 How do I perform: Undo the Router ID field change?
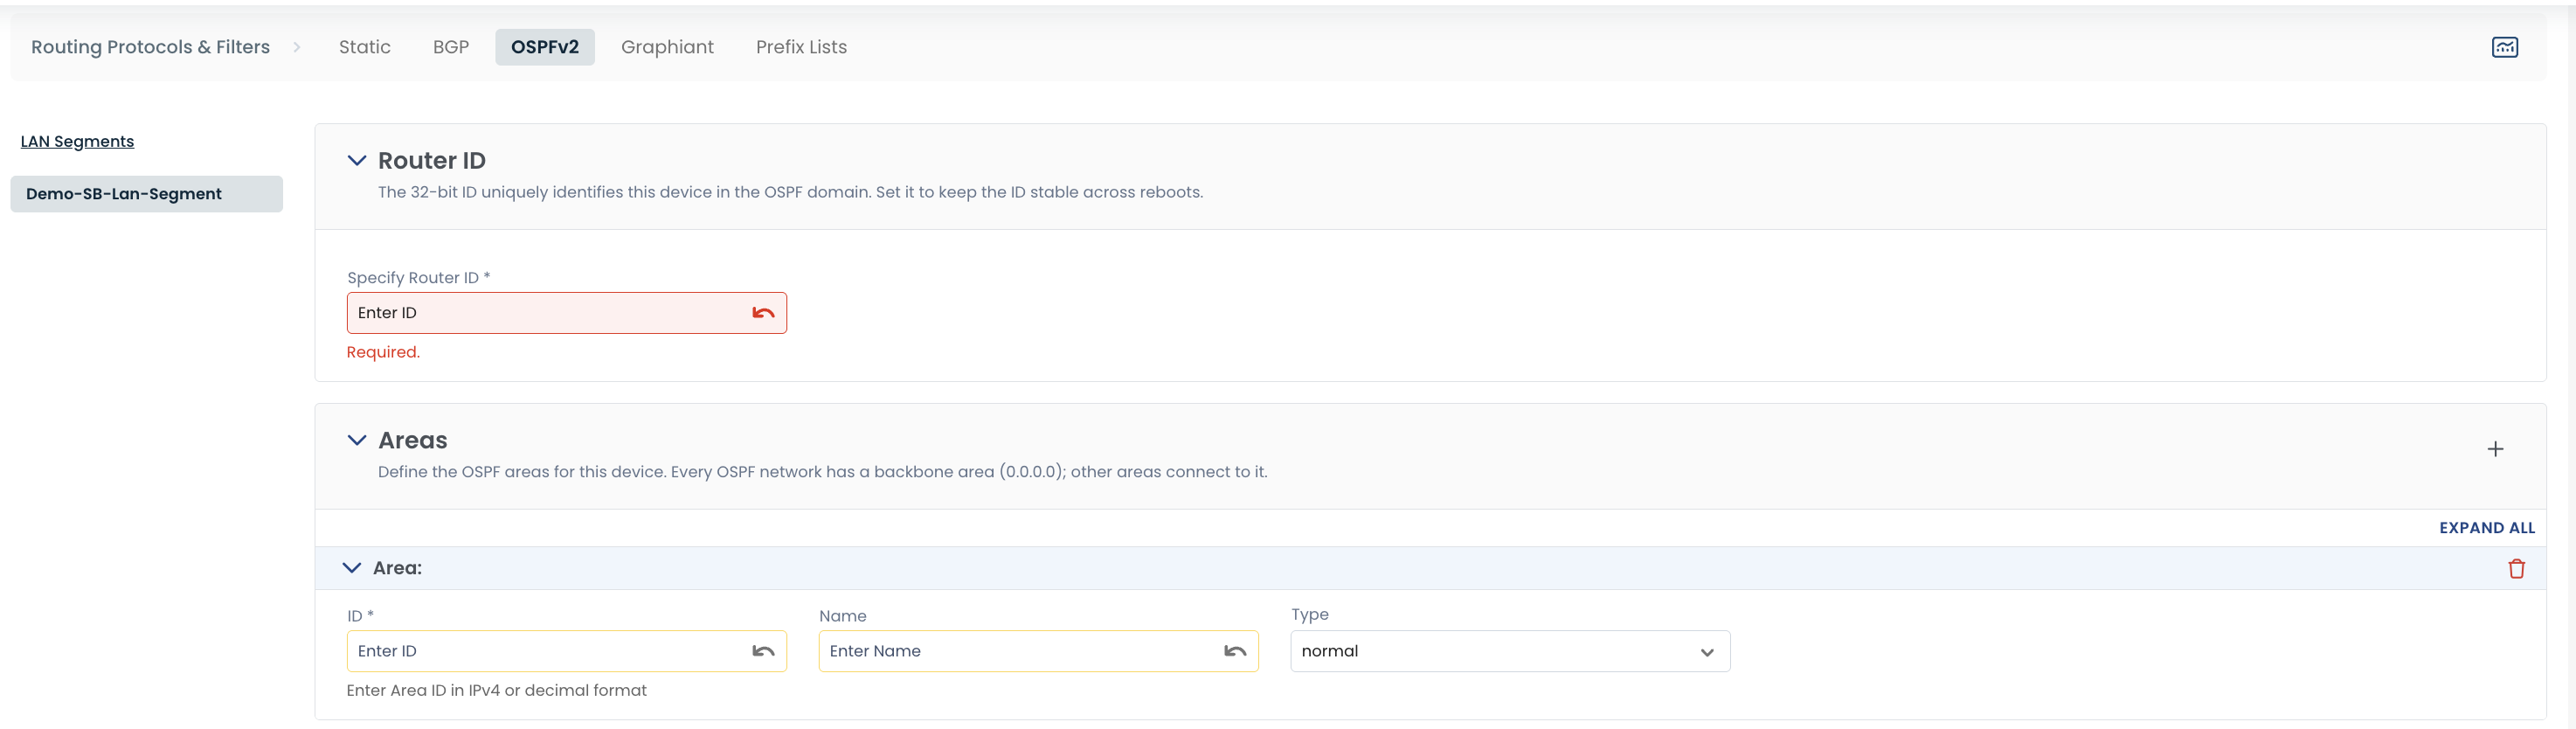point(763,313)
